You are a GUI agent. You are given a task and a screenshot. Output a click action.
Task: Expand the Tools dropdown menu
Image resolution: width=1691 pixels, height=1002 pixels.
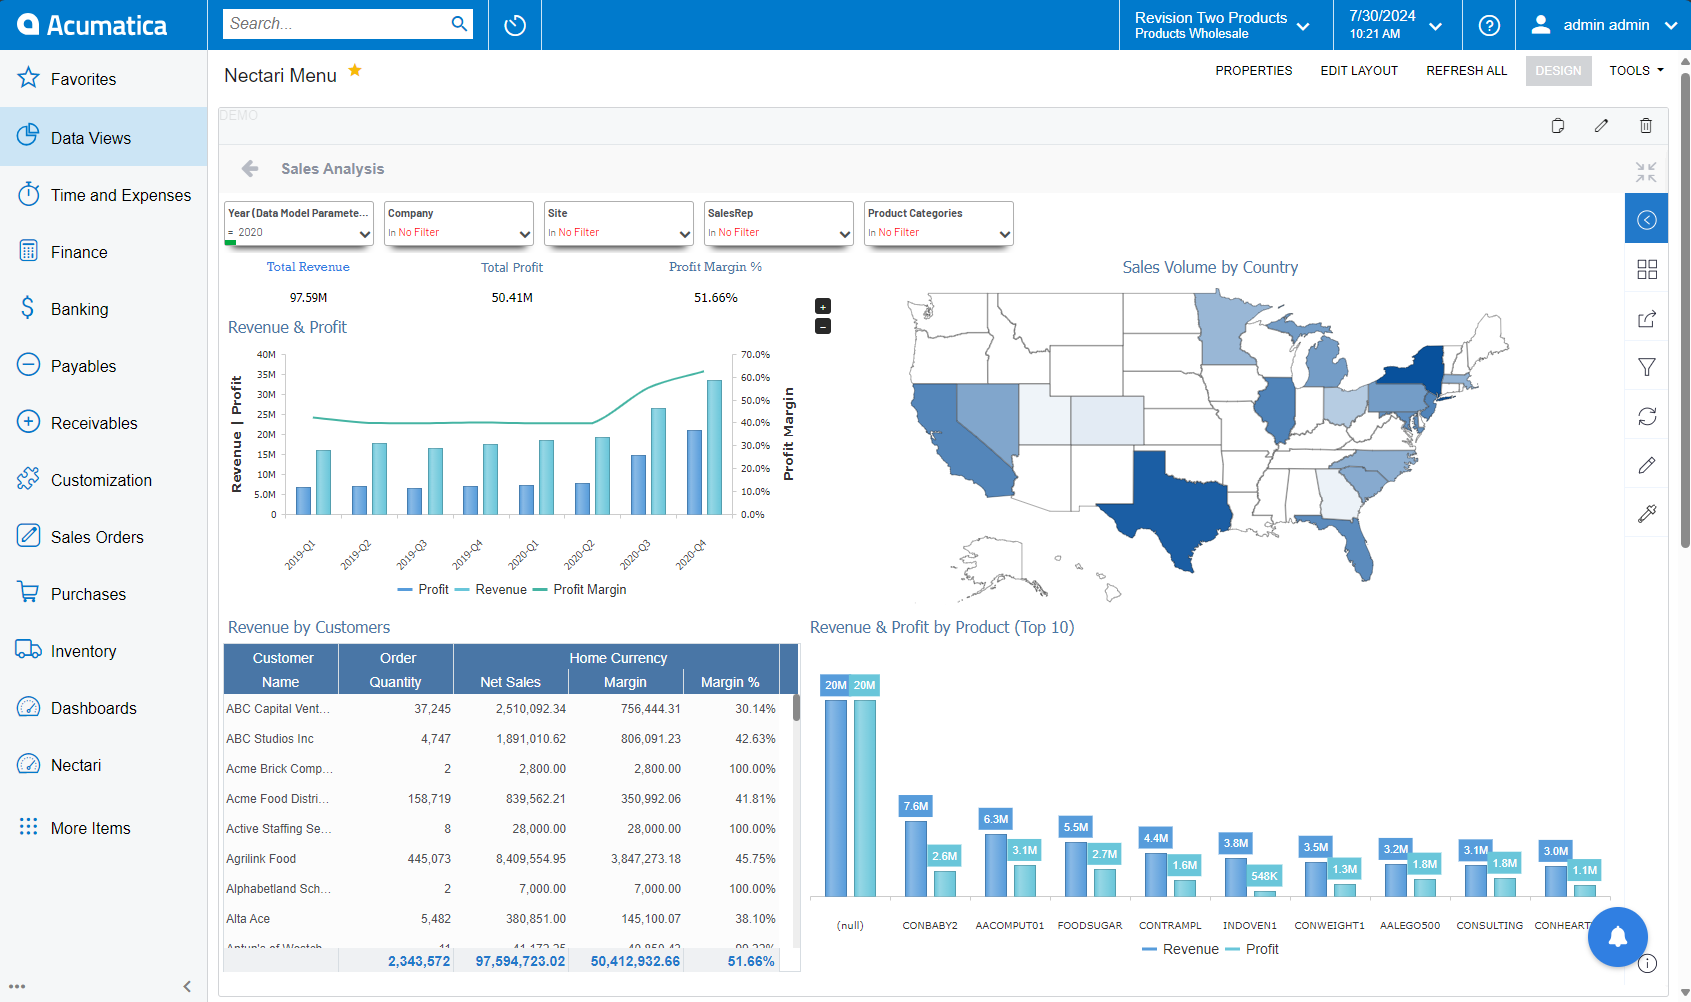(1636, 71)
